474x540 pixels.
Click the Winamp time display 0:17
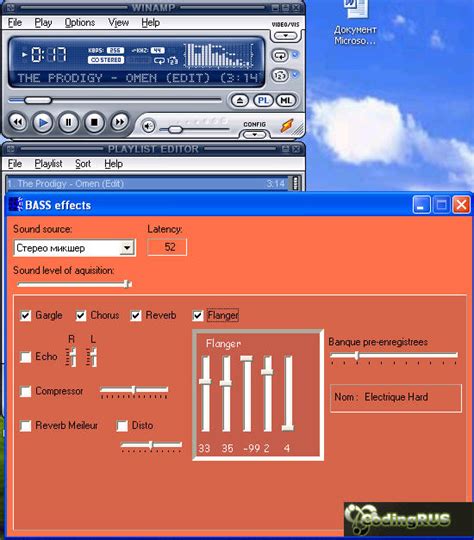(x=49, y=54)
